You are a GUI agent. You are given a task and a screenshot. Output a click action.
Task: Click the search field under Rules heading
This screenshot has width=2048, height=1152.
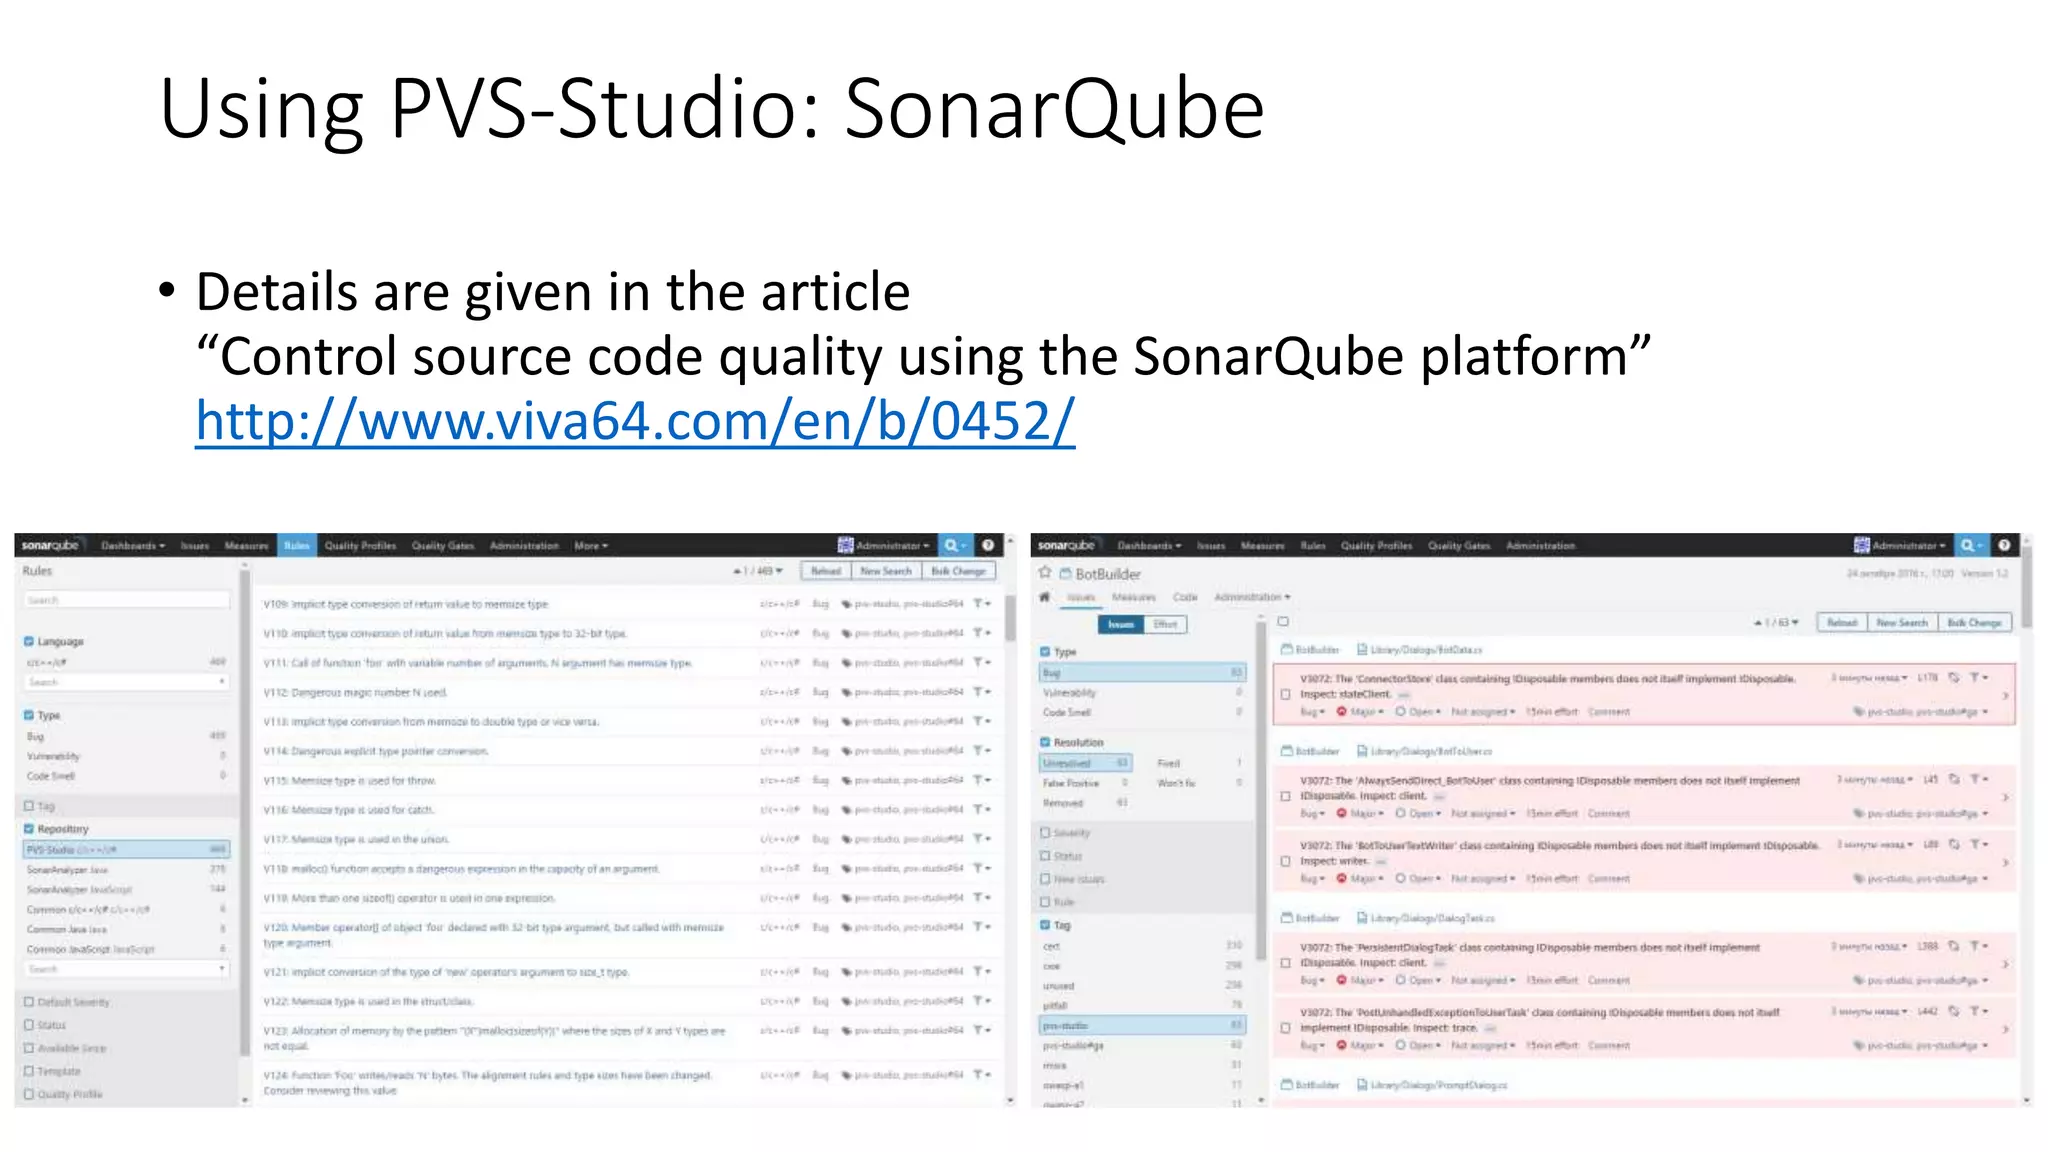point(126,600)
